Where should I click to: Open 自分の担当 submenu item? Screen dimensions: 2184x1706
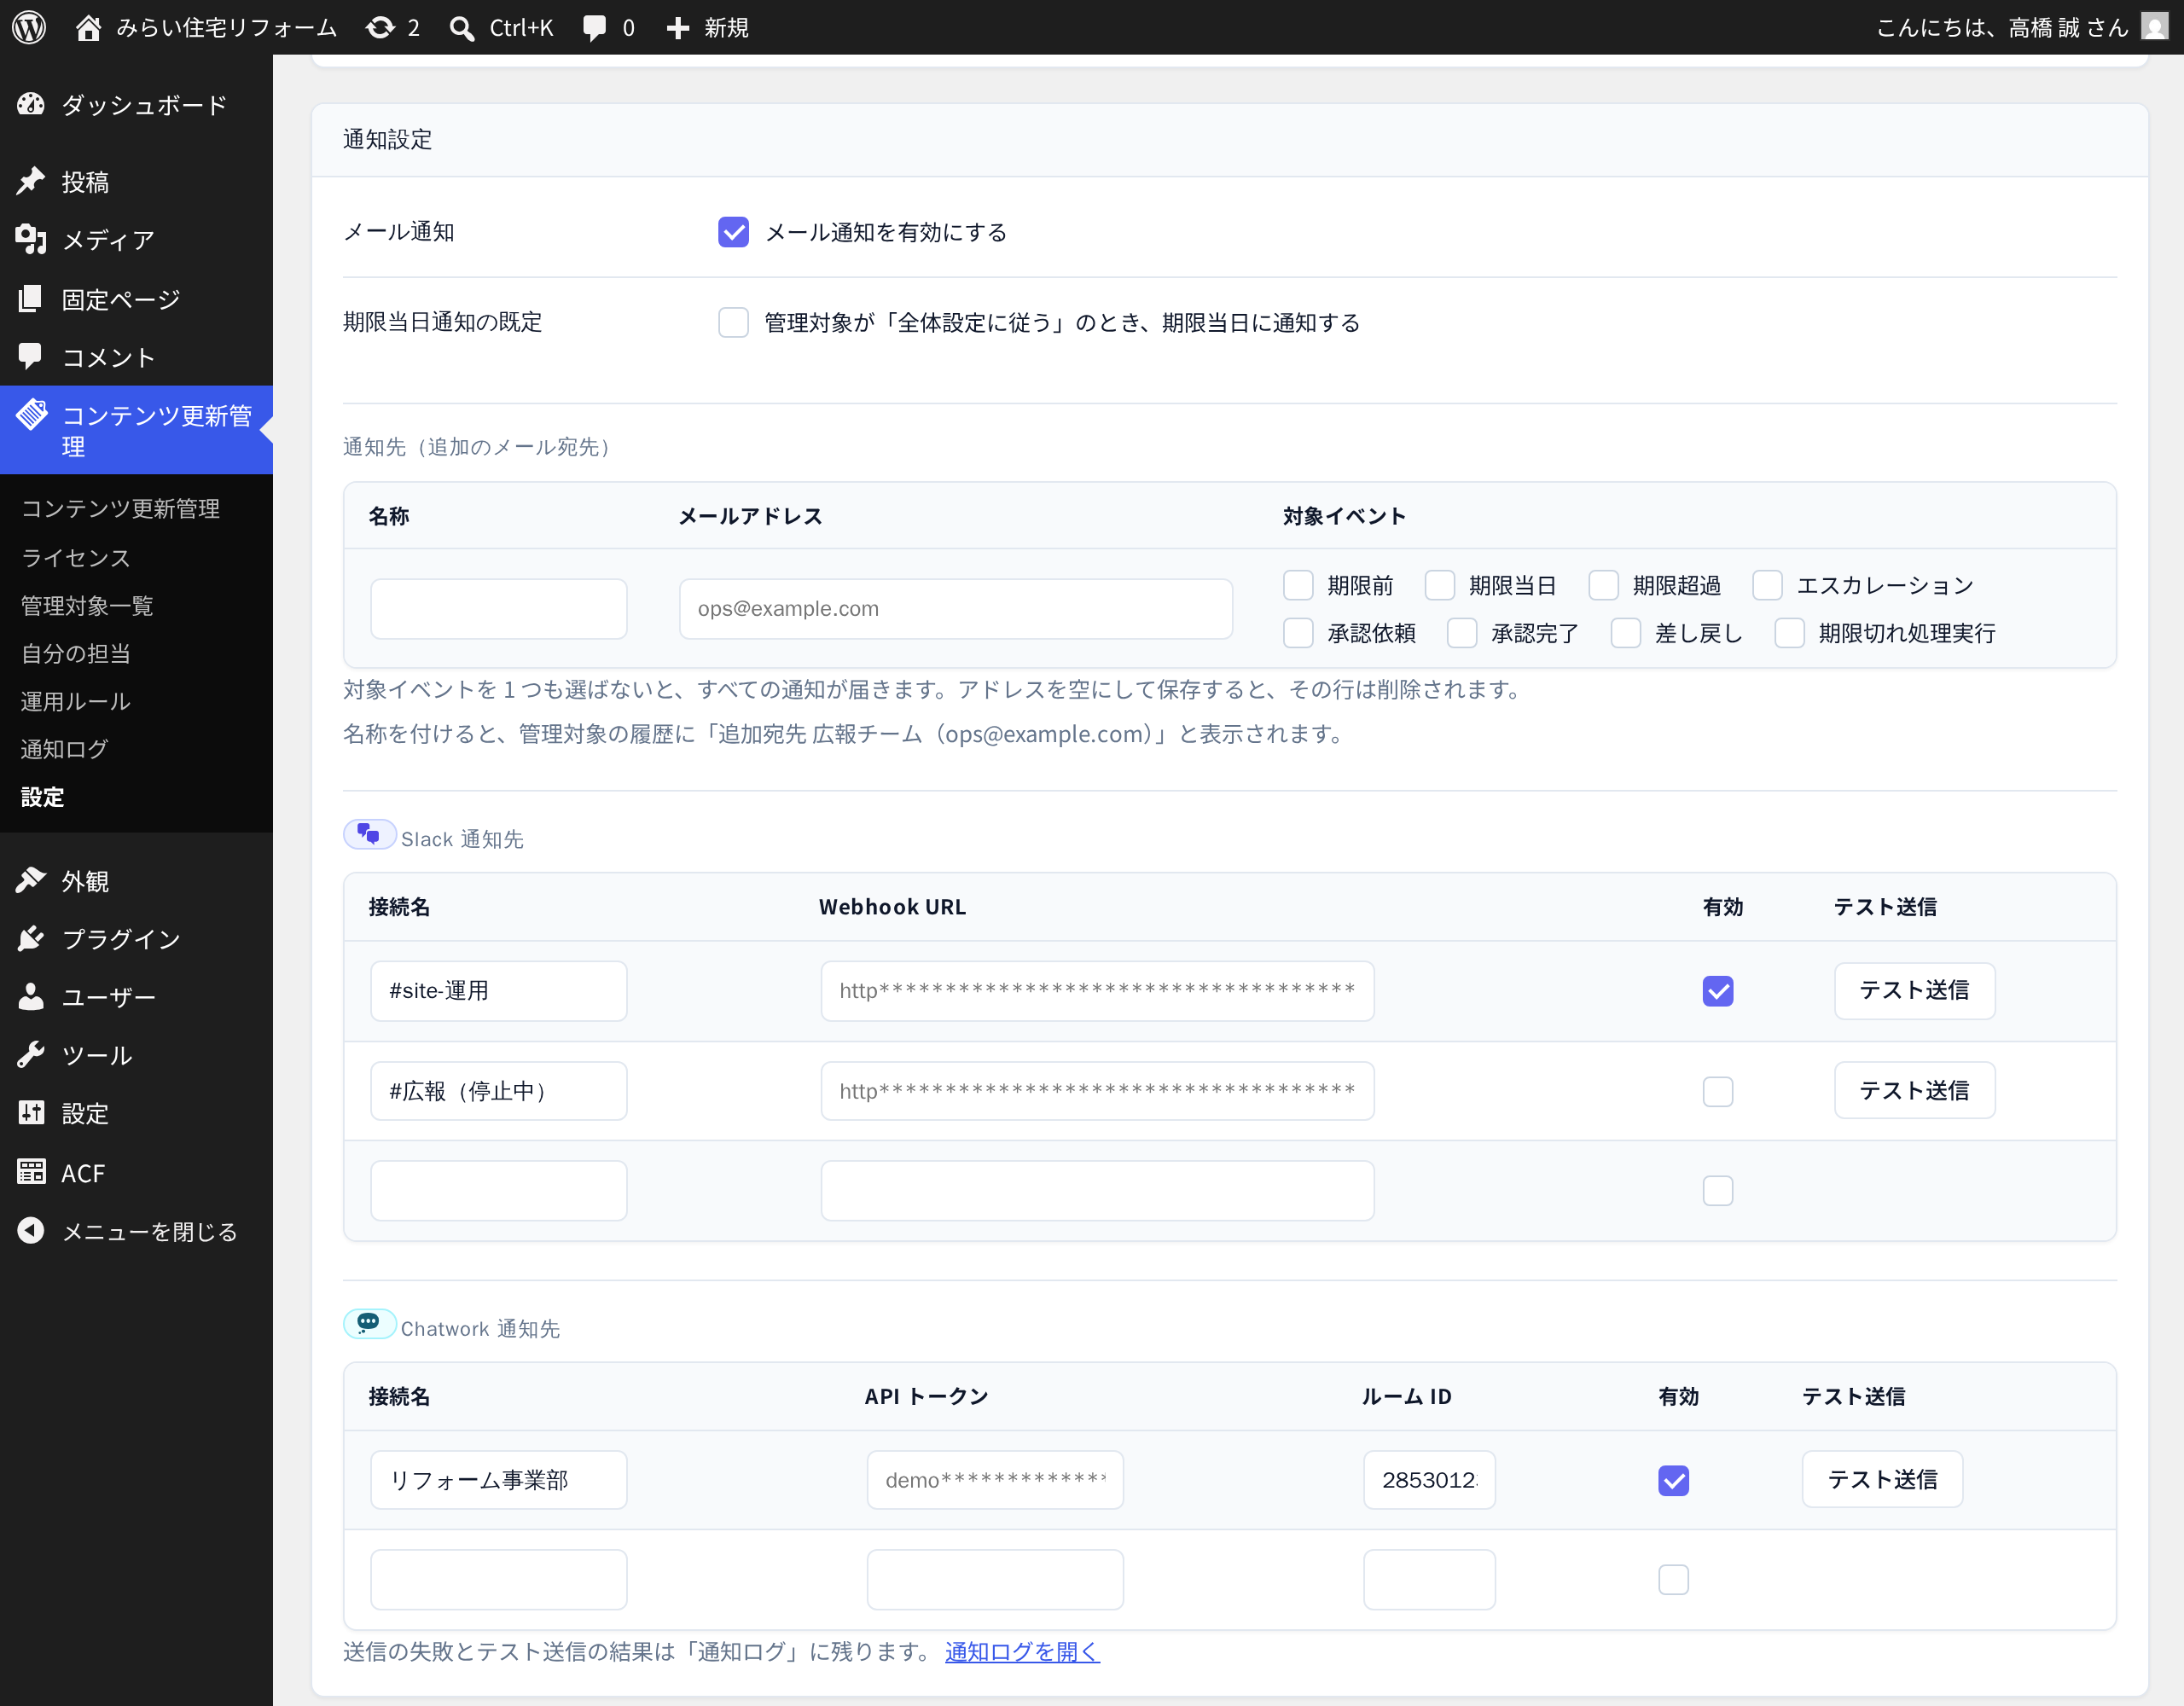(76, 653)
